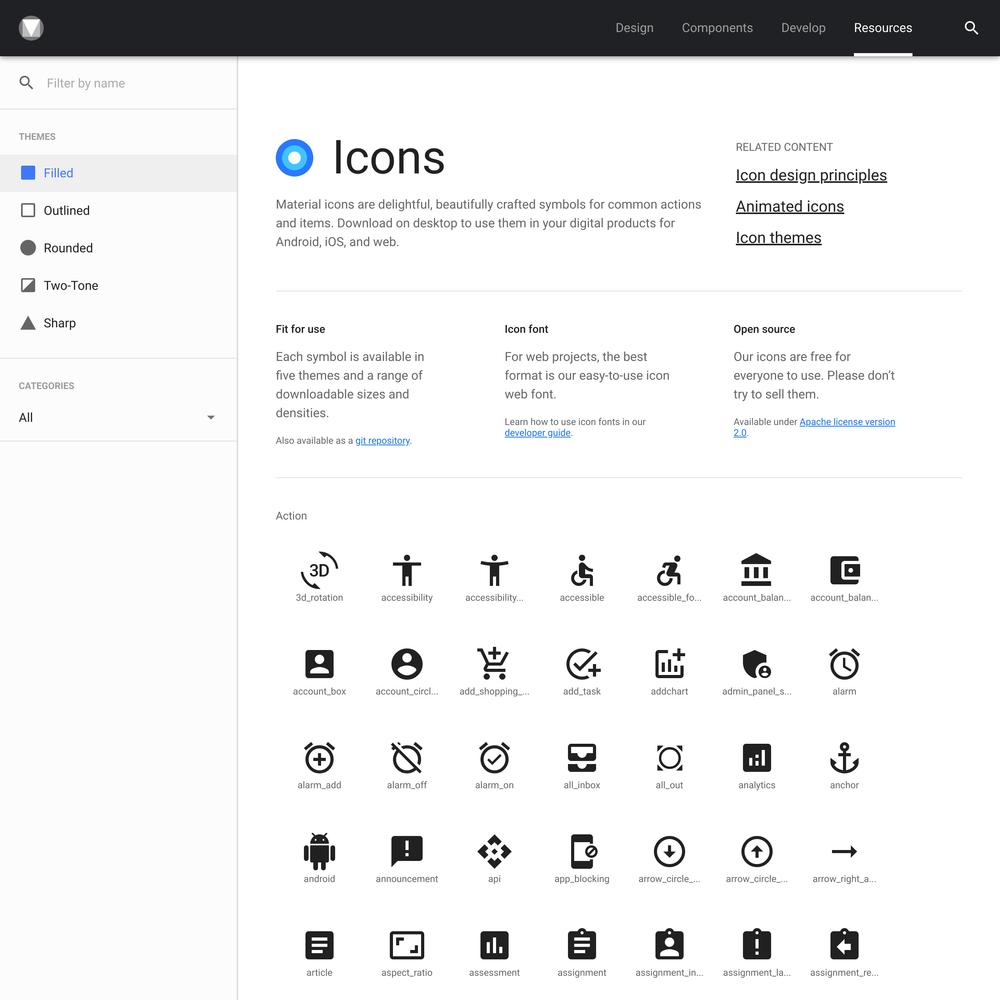Choose the article icon
This screenshot has width=1000, height=1000.
click(x=319, y=945)
